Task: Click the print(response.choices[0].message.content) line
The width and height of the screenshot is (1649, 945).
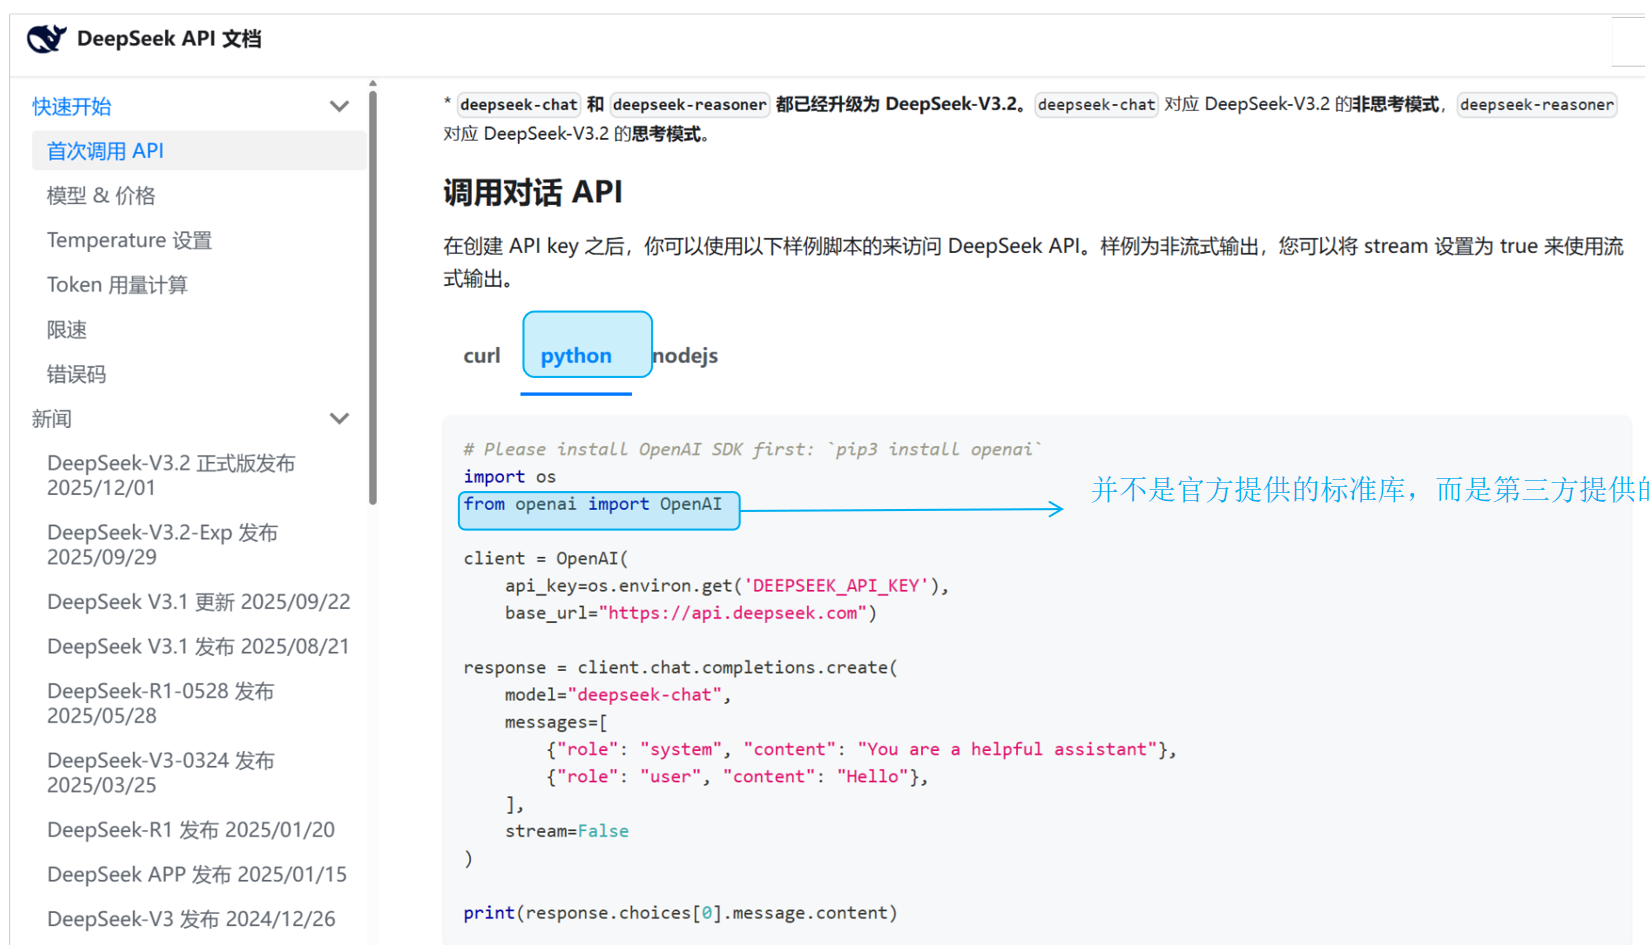Action: click(x=681, y=913)
